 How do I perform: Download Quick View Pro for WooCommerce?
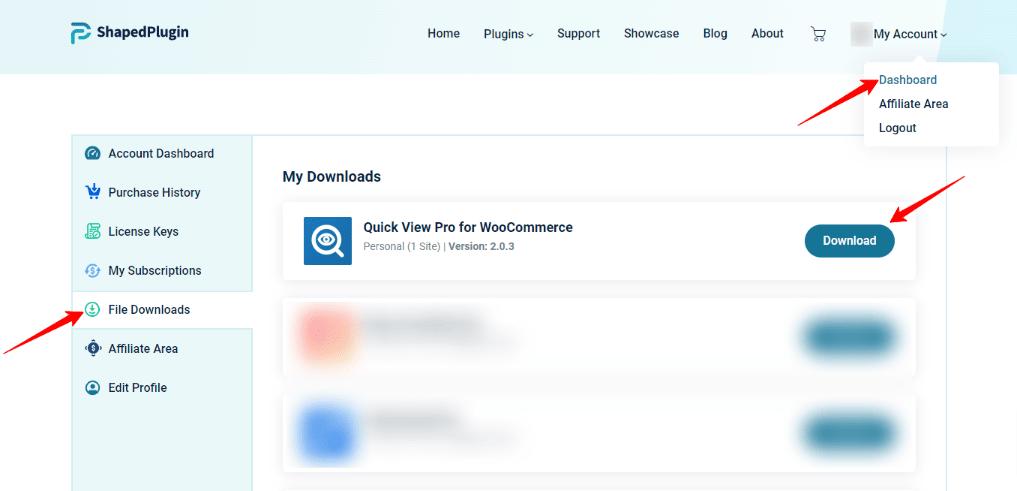pyautogui.click(x=849, y=241)
